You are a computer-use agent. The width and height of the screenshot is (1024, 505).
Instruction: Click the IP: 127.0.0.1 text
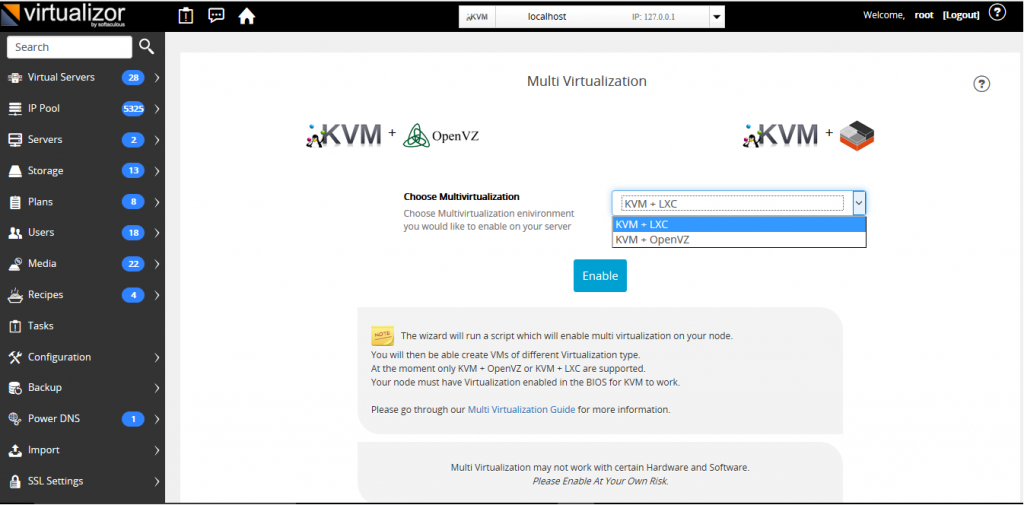(x=653, y=17)
